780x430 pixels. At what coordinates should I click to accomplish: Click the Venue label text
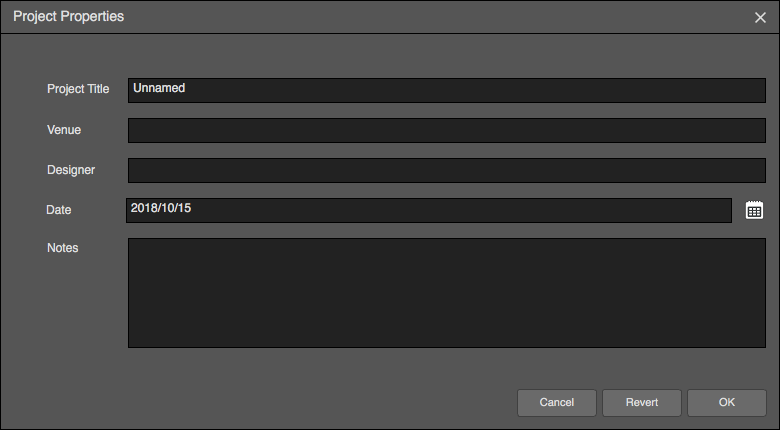point(64,130)
